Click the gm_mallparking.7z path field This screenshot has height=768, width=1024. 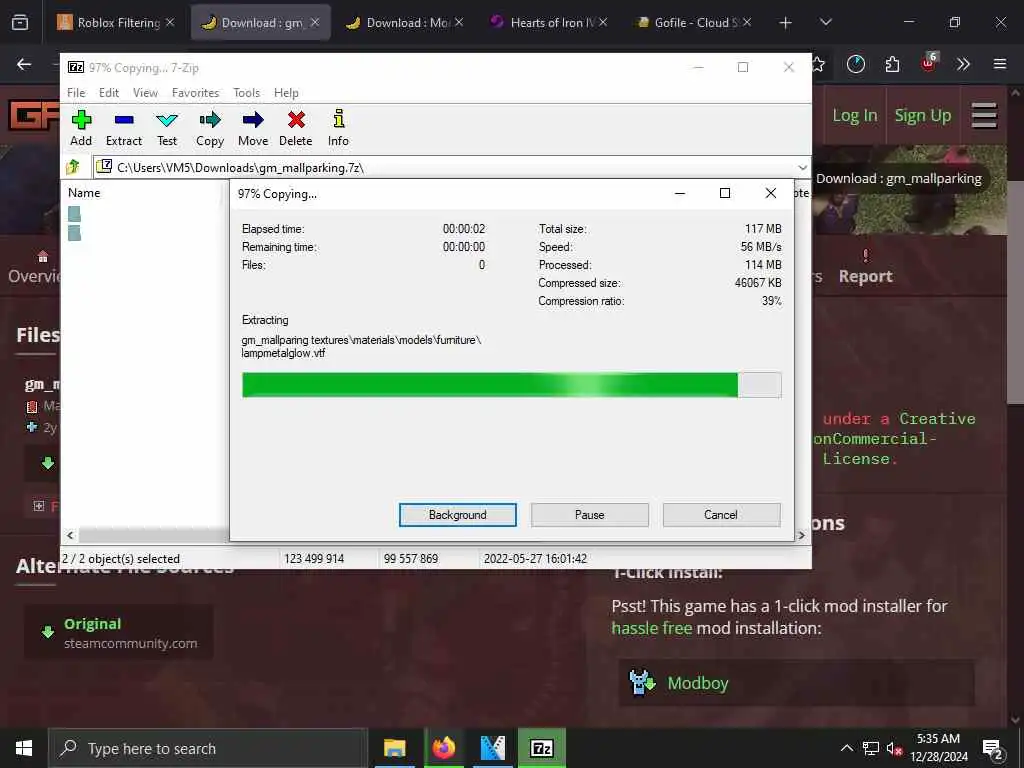click(x=444, y=167)
